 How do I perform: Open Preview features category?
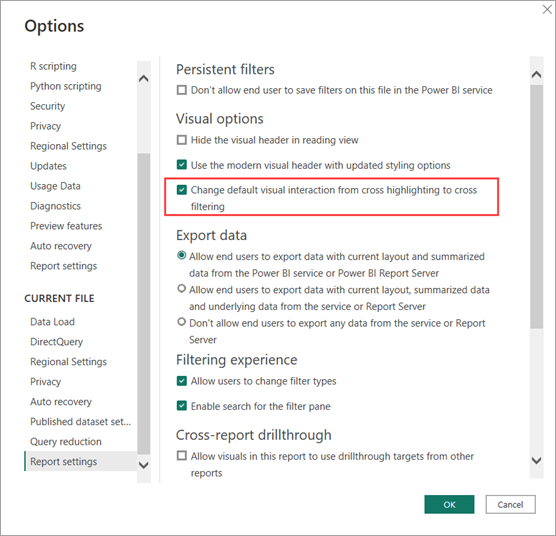66,226
